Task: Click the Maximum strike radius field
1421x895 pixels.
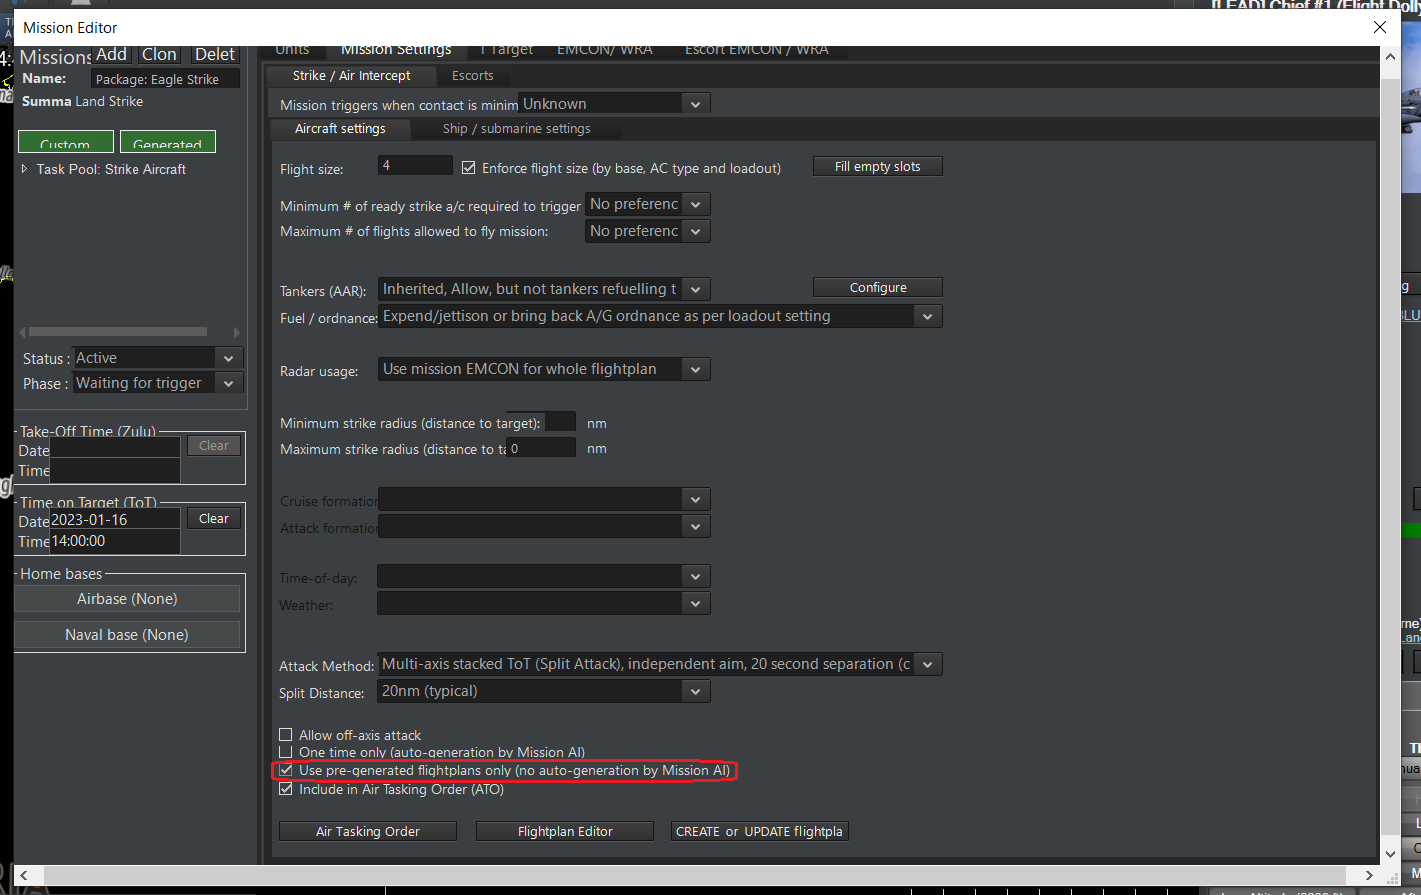Action: tap(541, 448)
